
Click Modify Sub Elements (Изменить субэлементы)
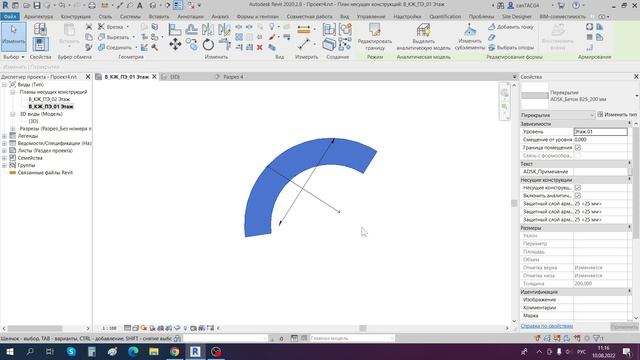point(469,37)
